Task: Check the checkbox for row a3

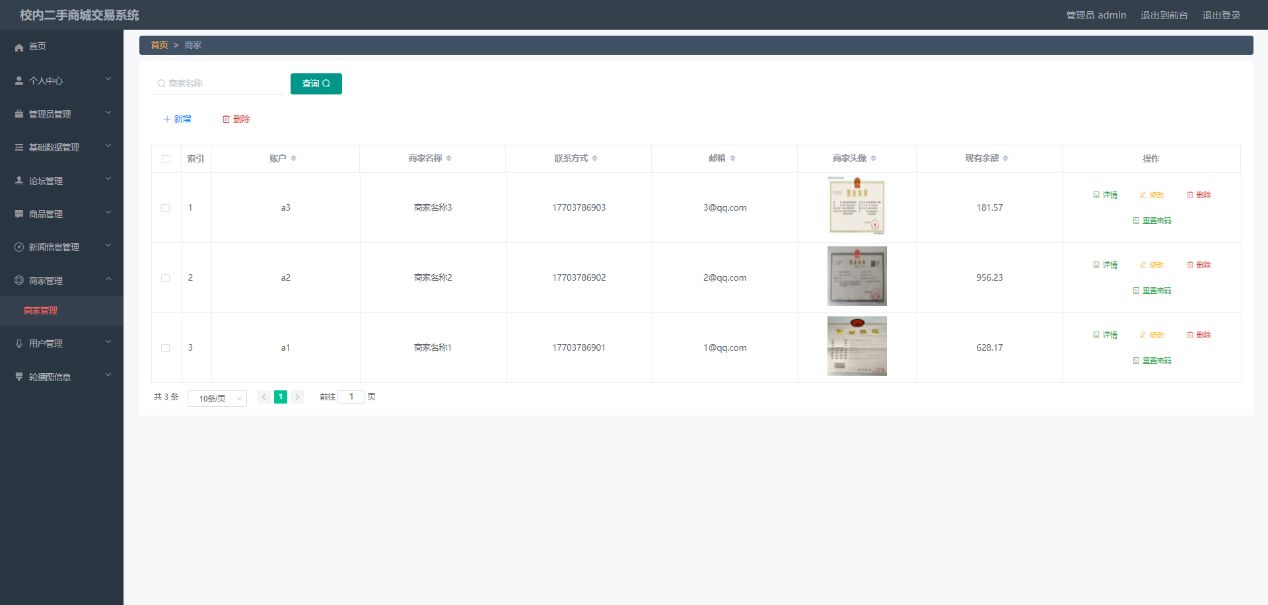Action: coord(166,208)
